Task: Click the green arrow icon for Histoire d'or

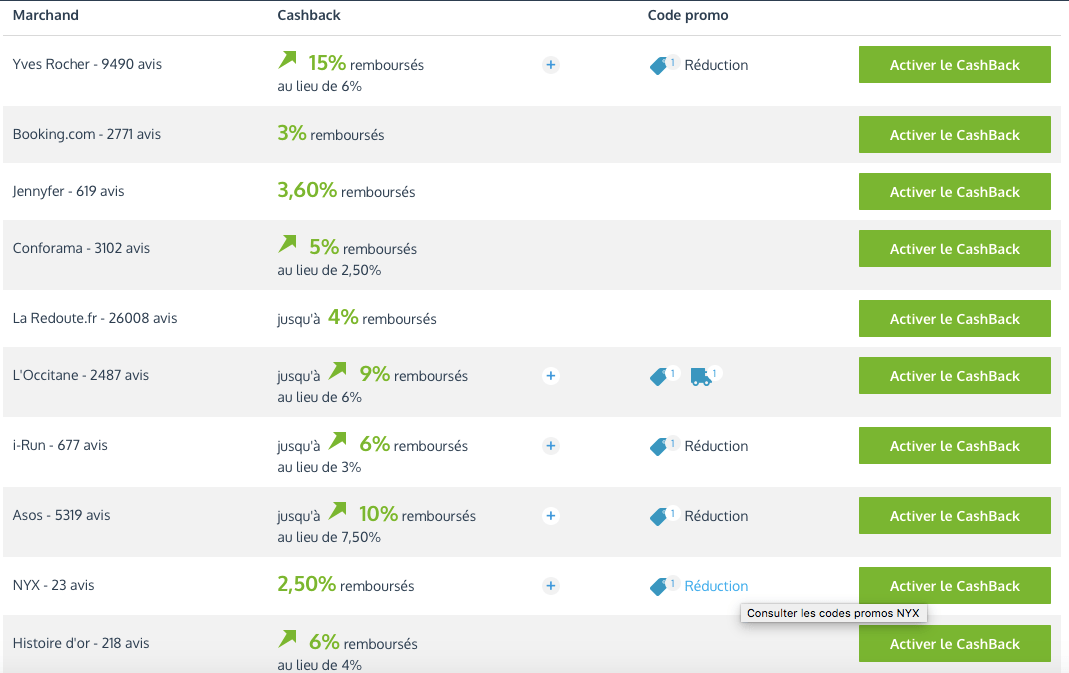Action: [x=288, y=638]
